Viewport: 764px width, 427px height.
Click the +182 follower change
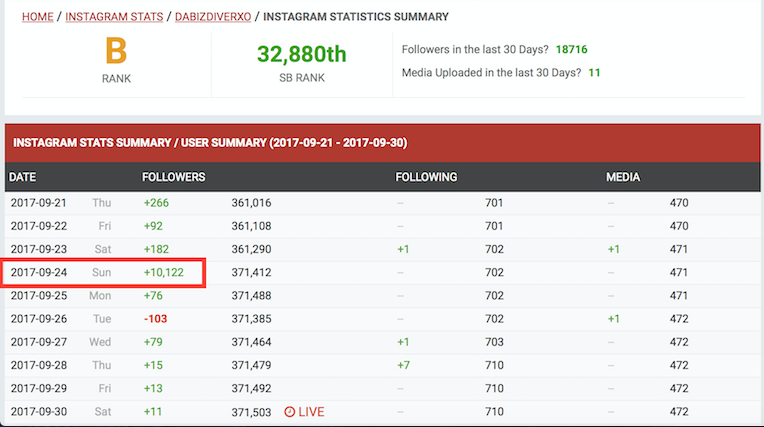tap(156, 249)
